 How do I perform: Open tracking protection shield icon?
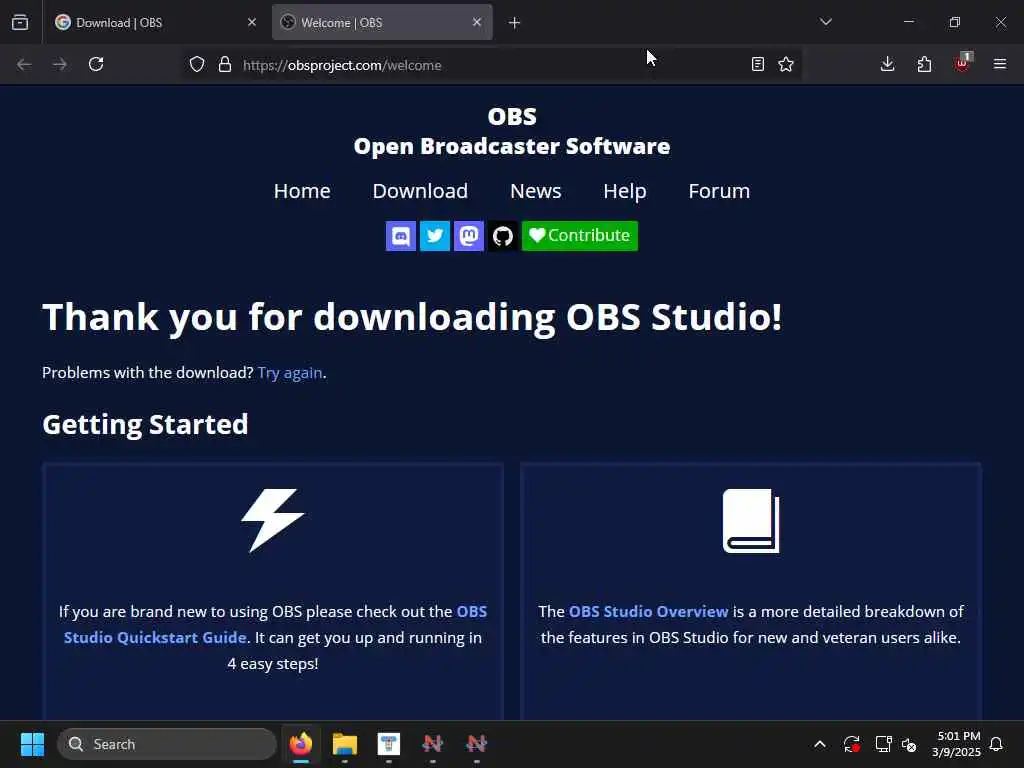click(197, 64)
